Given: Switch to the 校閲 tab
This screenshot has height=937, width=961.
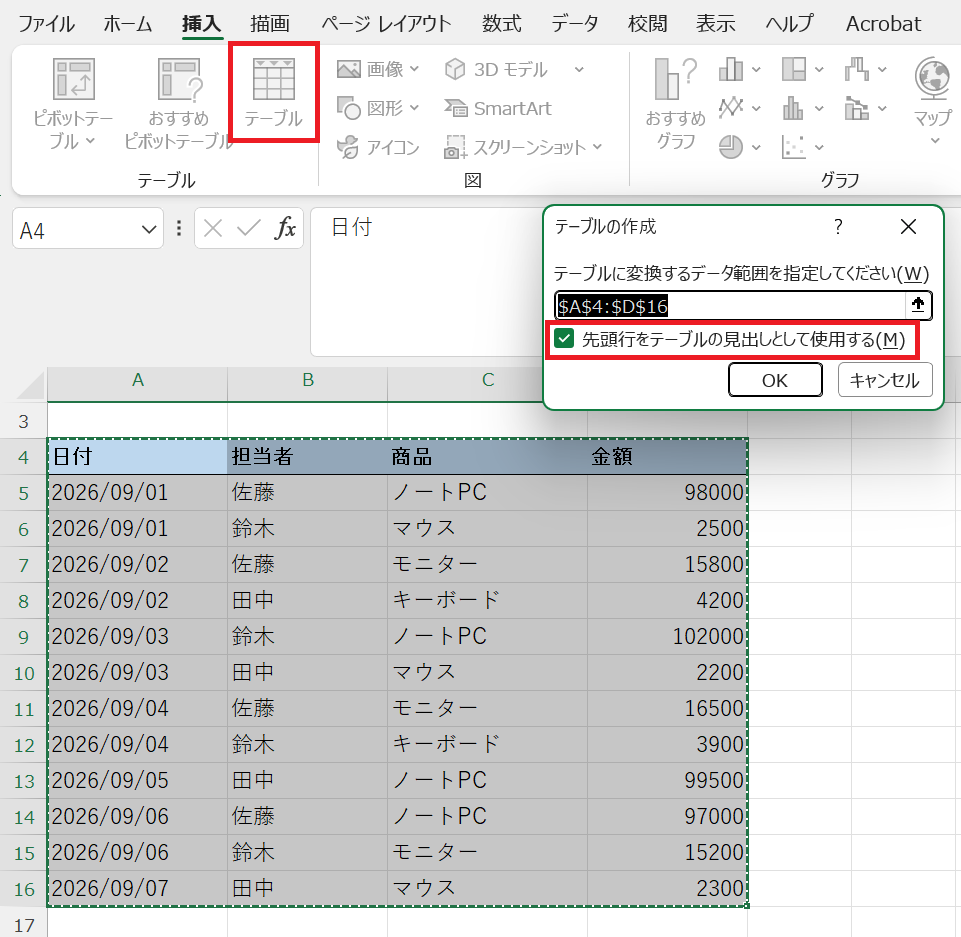Looking at the screenshot, I should click(647, 24).
